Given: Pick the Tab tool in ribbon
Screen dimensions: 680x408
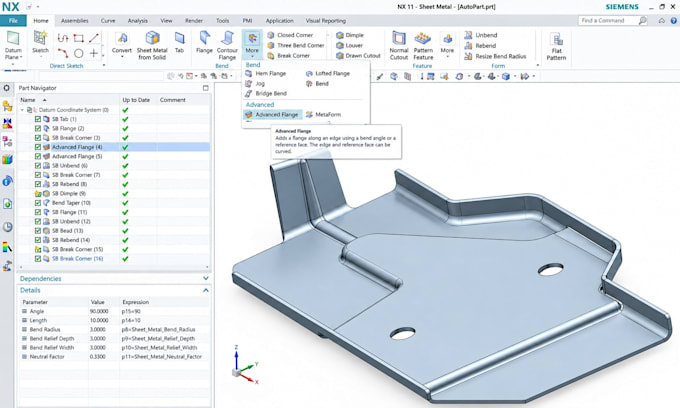Looking at the screenshot, I should (179, 42).
